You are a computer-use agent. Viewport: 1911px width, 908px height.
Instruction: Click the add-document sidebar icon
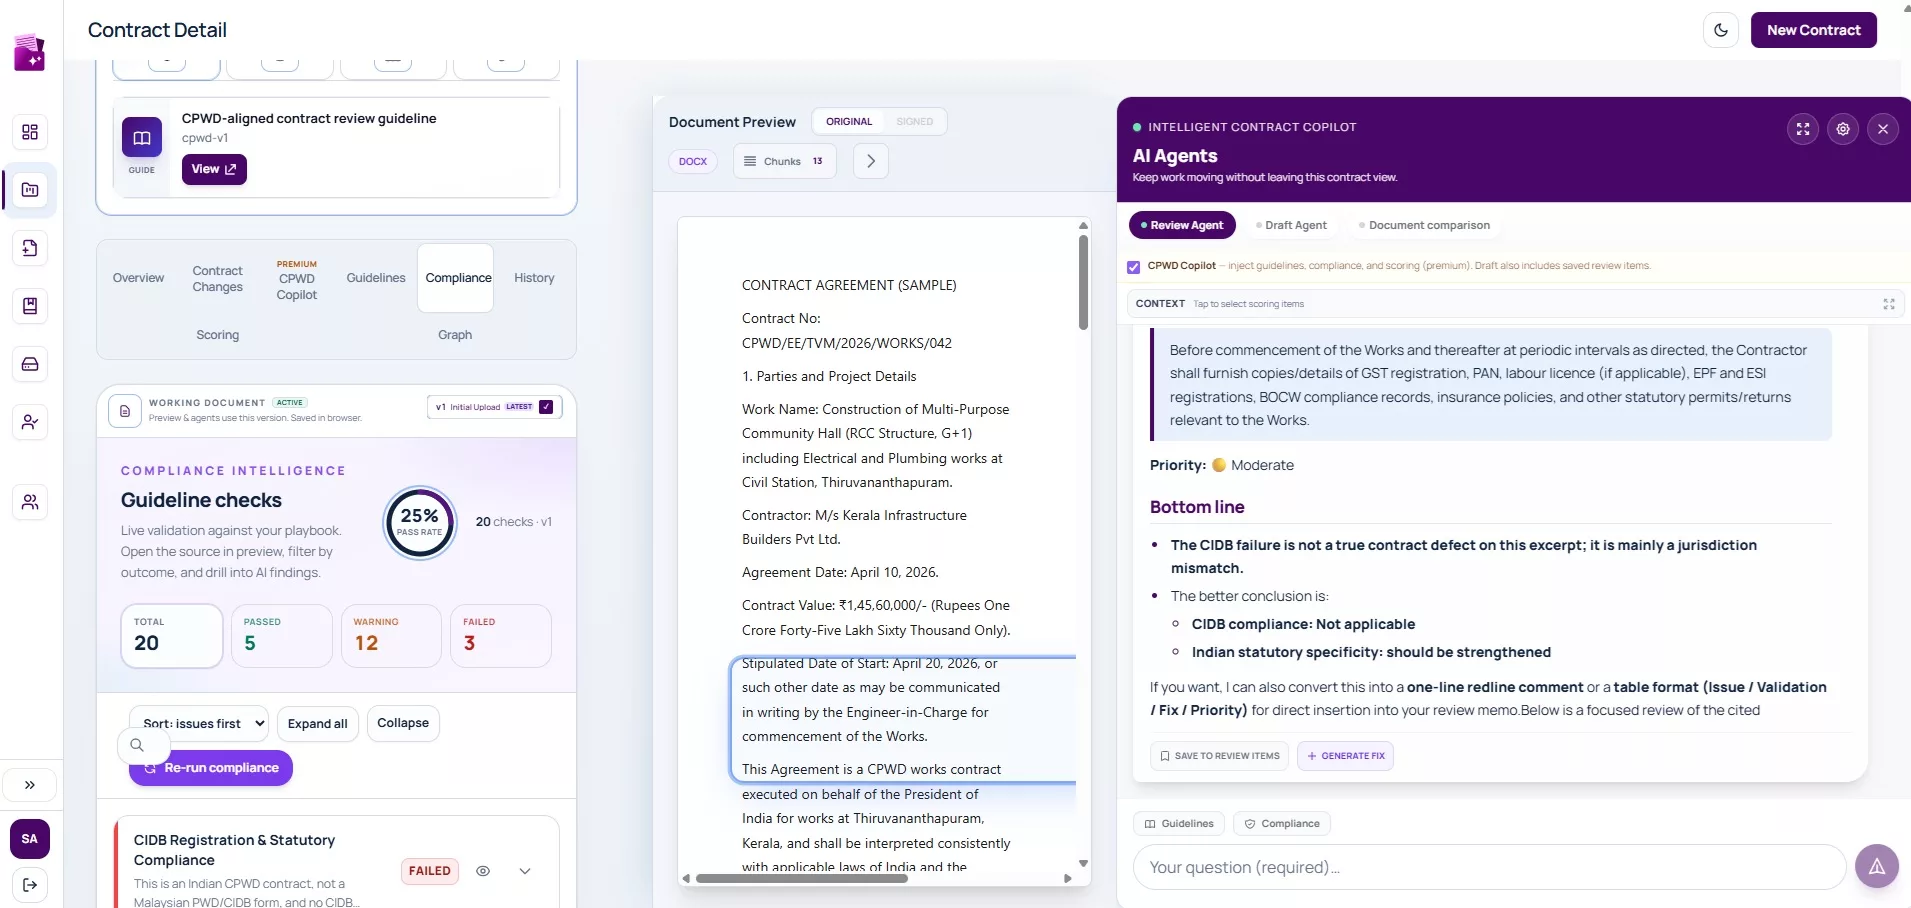pyautogui.click(x=30, y=248)
